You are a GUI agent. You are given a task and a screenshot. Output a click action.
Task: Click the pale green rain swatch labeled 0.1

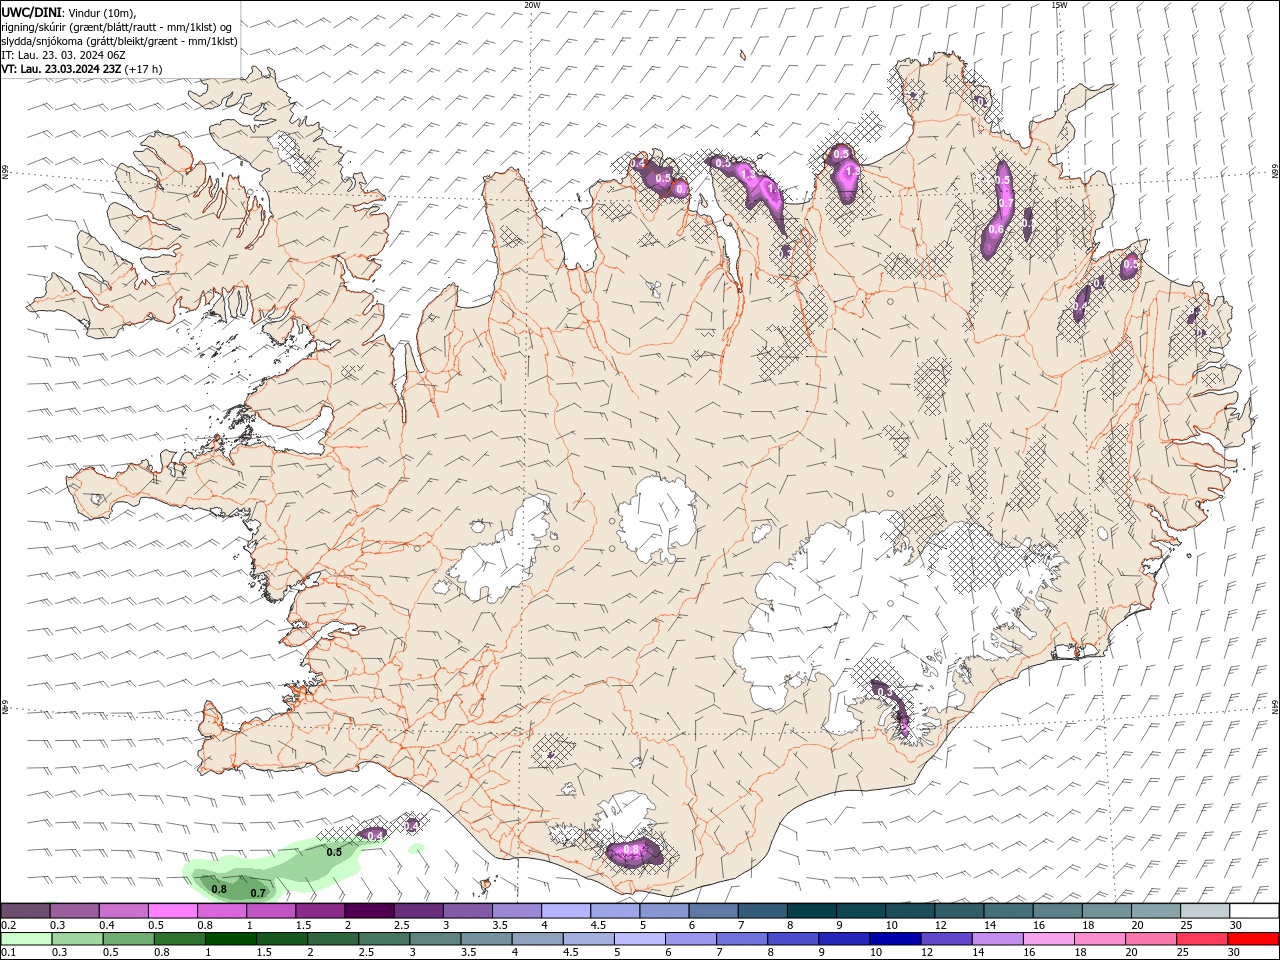(x=27, y=939)
